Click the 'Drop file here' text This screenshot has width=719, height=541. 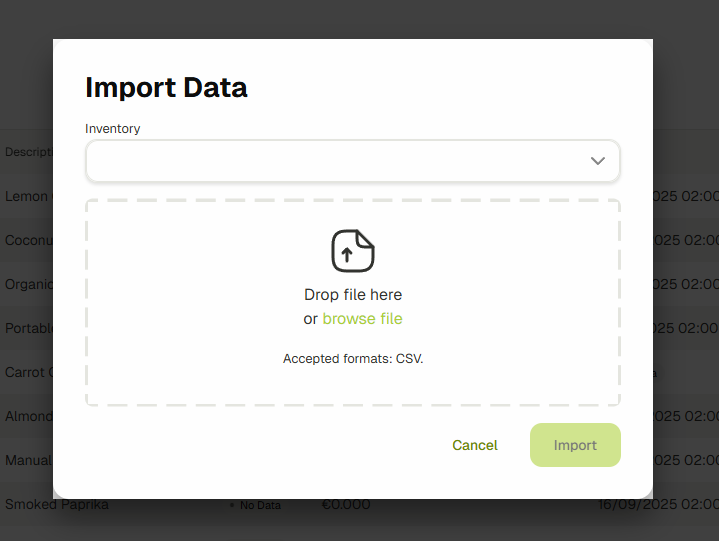click(x=353, y=295)
